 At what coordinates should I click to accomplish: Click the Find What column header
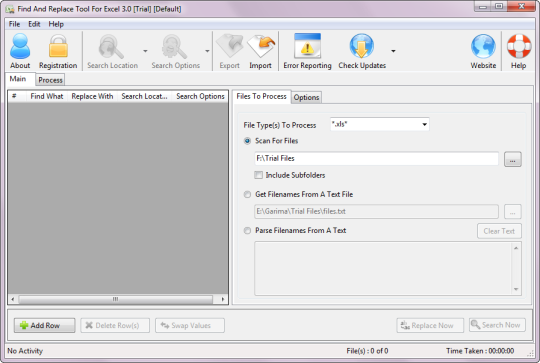[47, 96]
